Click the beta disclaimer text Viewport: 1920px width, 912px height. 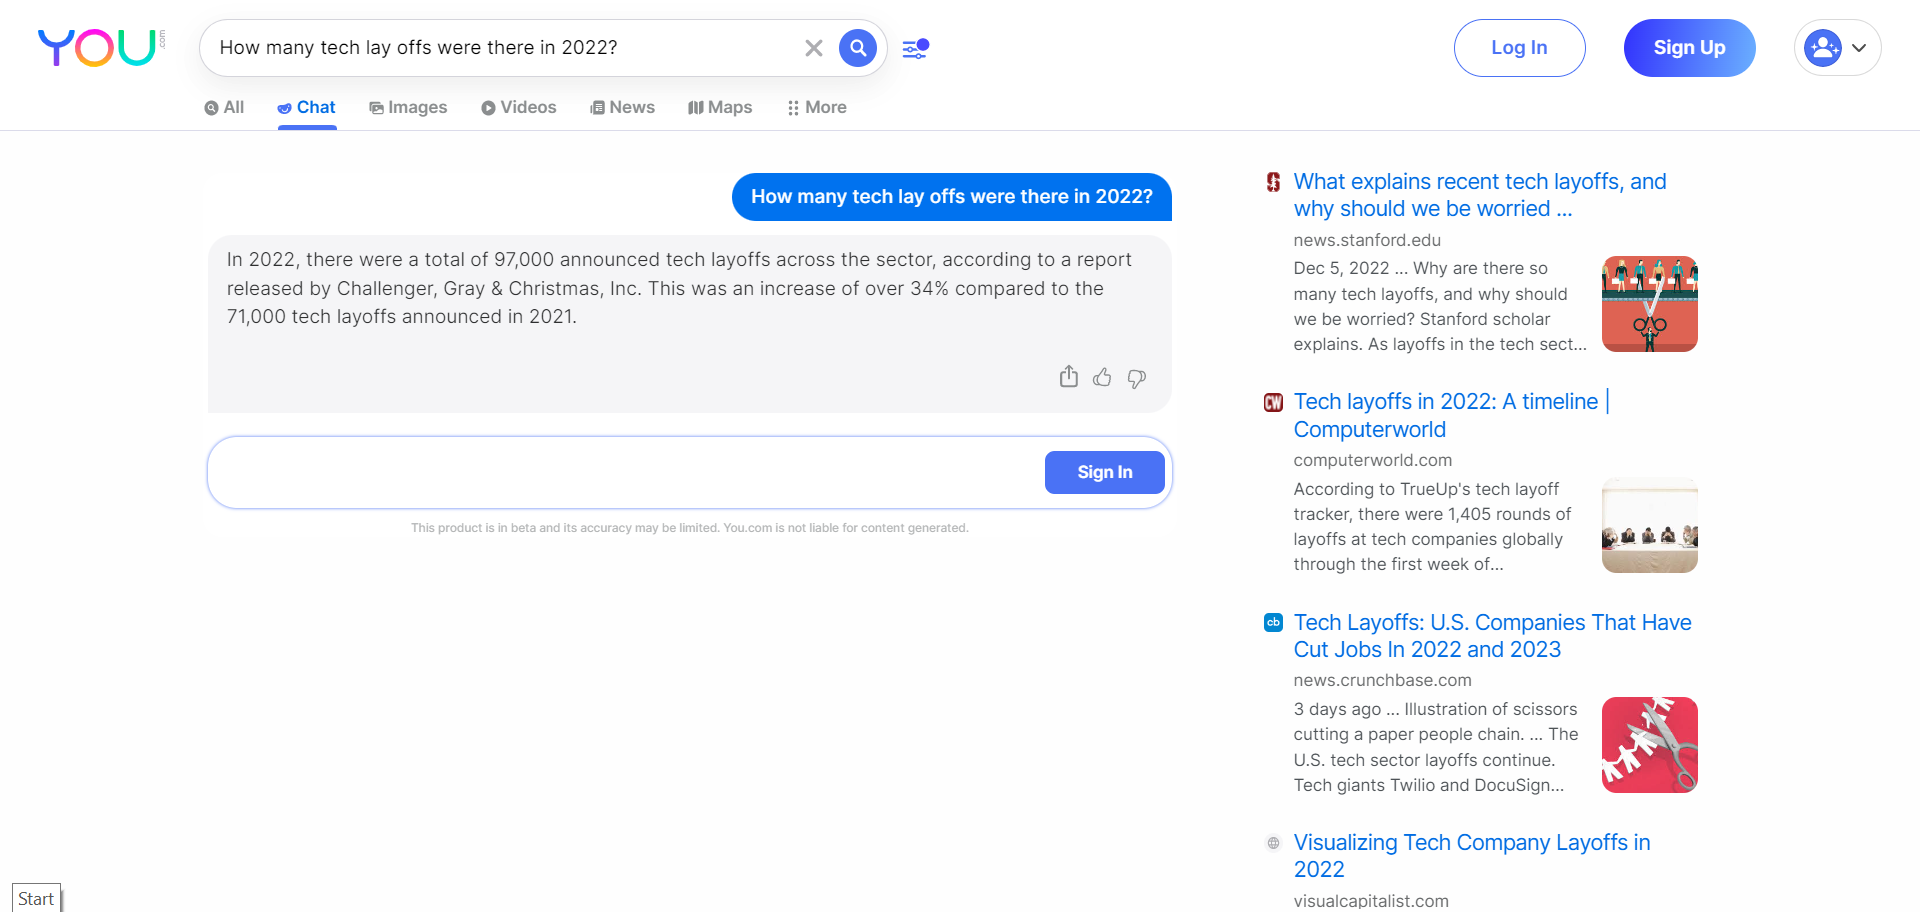pyautogui.click(x=690, y=528)
